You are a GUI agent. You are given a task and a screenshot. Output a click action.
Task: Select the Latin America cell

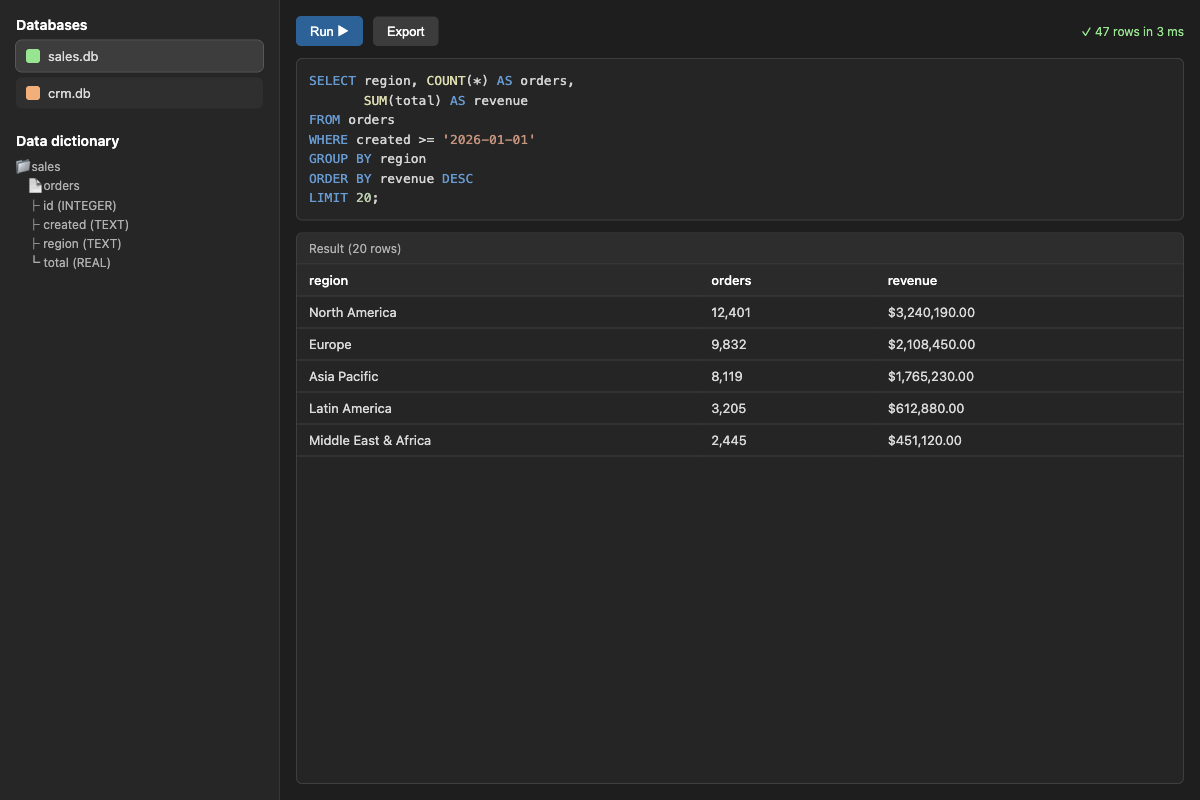click(x=350, y=408)
